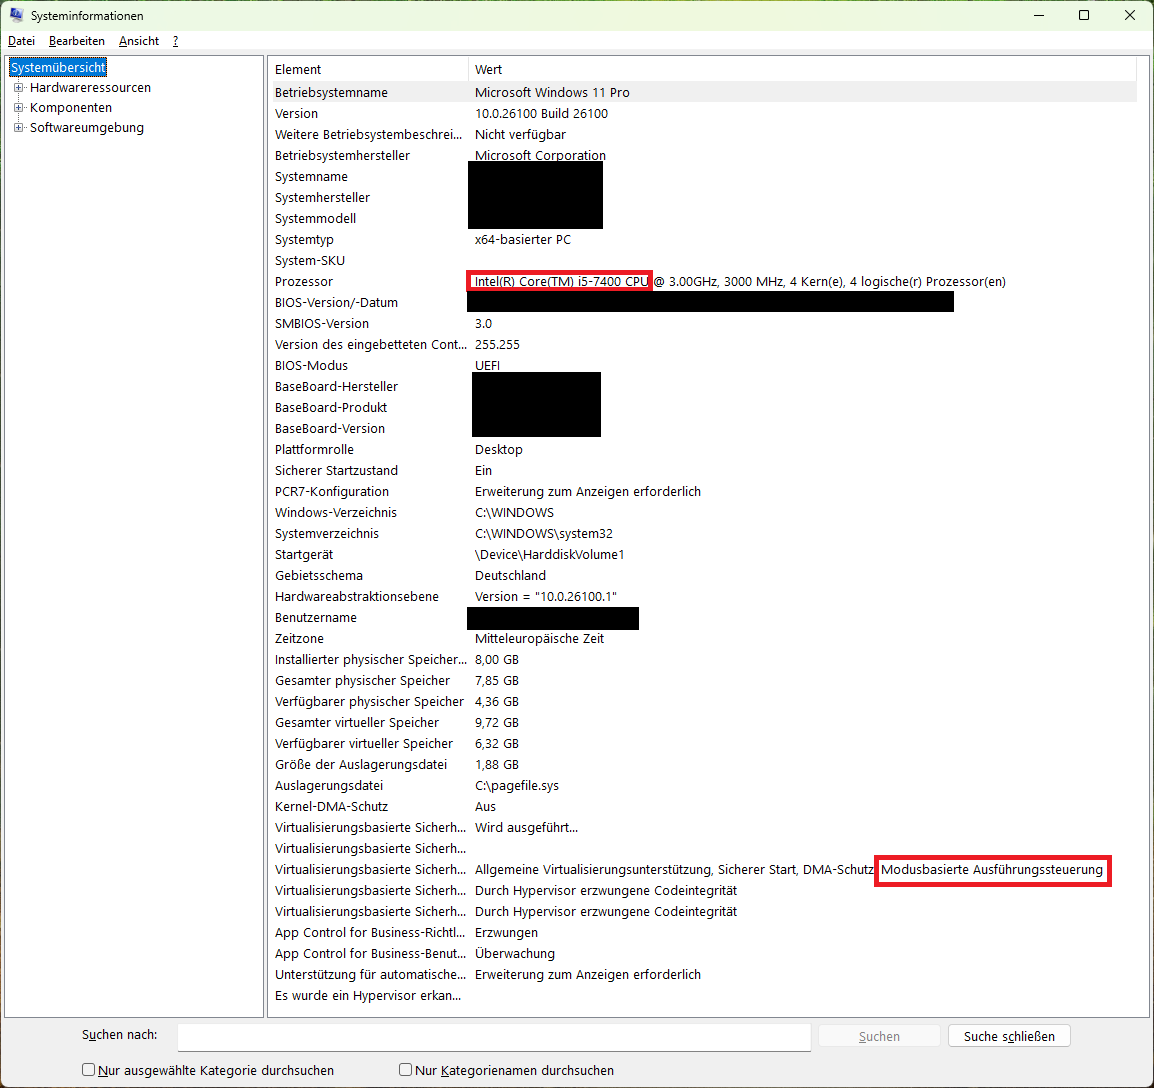Select the Kernel-DMA-Schutz row
The height and width of the screenshot is (1088, 1154).
pos(703,806)
